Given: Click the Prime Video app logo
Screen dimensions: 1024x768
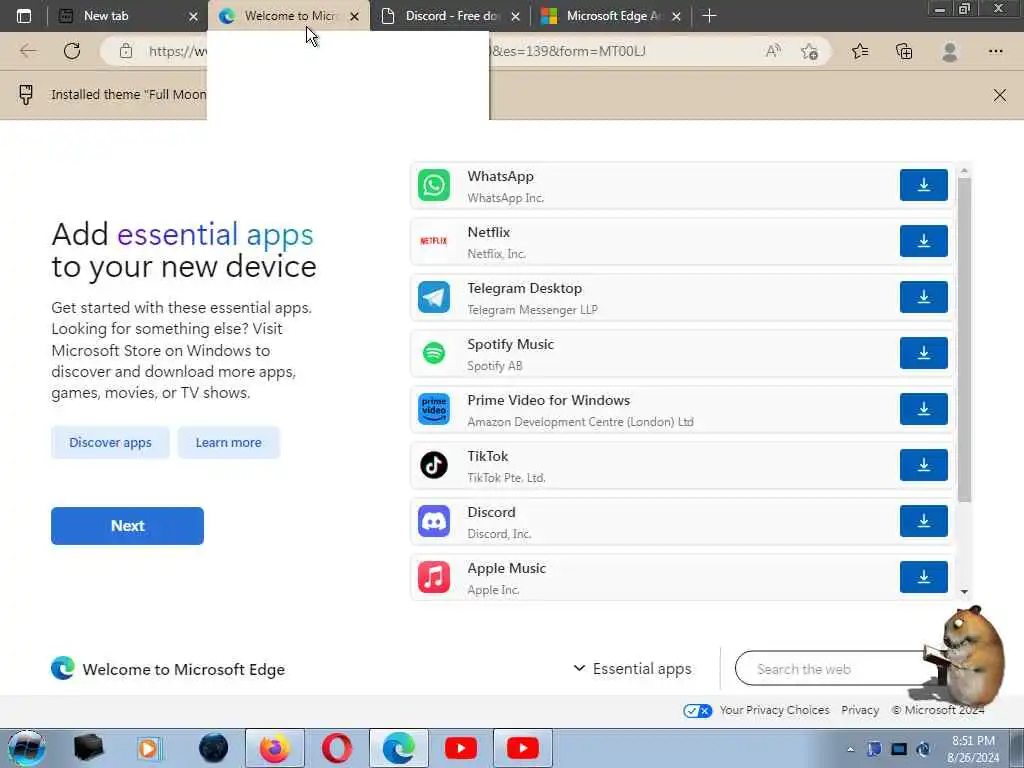Looking at the screenshot, I should click(434, 409).
